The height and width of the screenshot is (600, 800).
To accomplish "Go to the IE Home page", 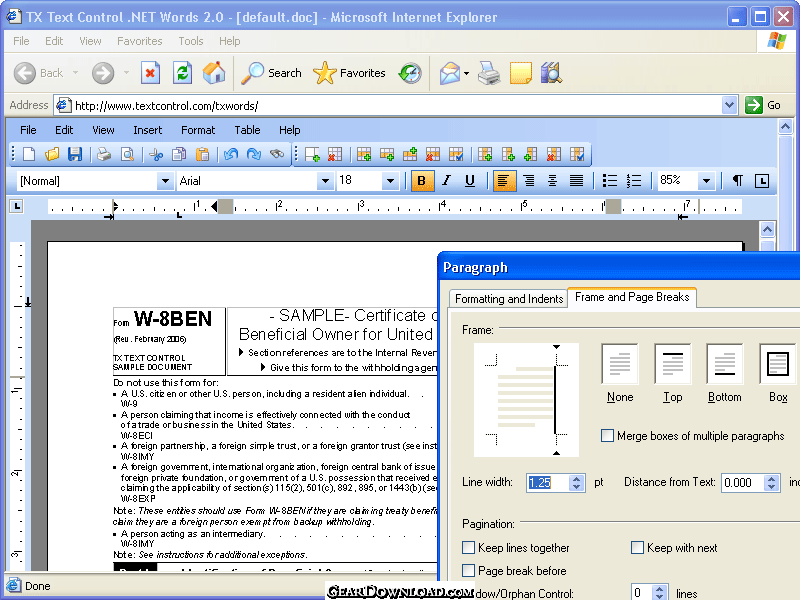I will coord(214,73).
